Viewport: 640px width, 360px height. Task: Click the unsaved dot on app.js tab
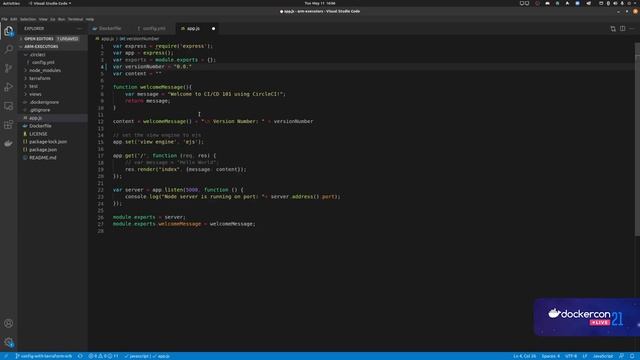213,29
